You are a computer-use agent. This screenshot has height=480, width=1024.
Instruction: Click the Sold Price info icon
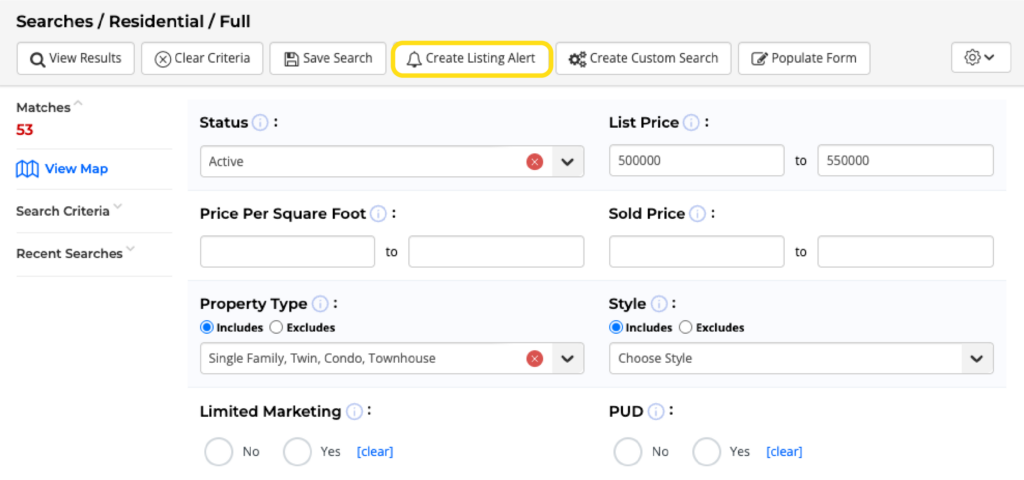tap(697, 214)
